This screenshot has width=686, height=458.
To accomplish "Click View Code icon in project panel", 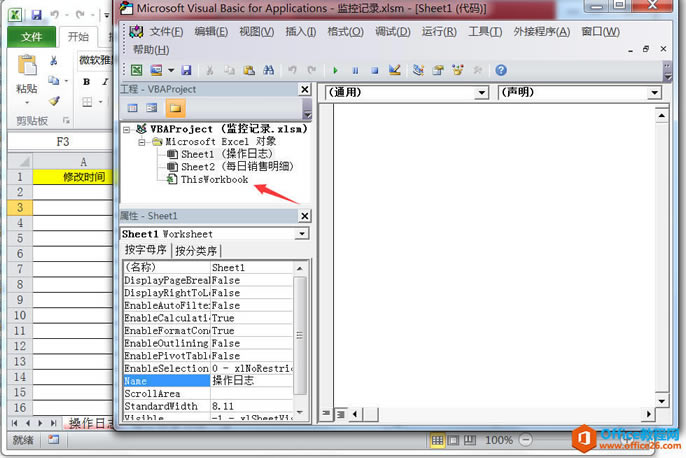I will click(x=133, y=108).
